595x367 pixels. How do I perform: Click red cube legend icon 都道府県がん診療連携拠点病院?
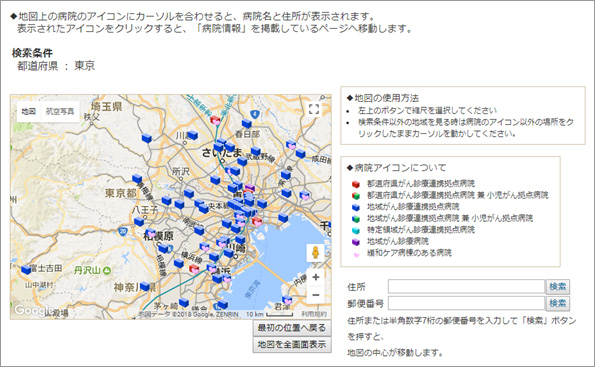pos(356,184)
